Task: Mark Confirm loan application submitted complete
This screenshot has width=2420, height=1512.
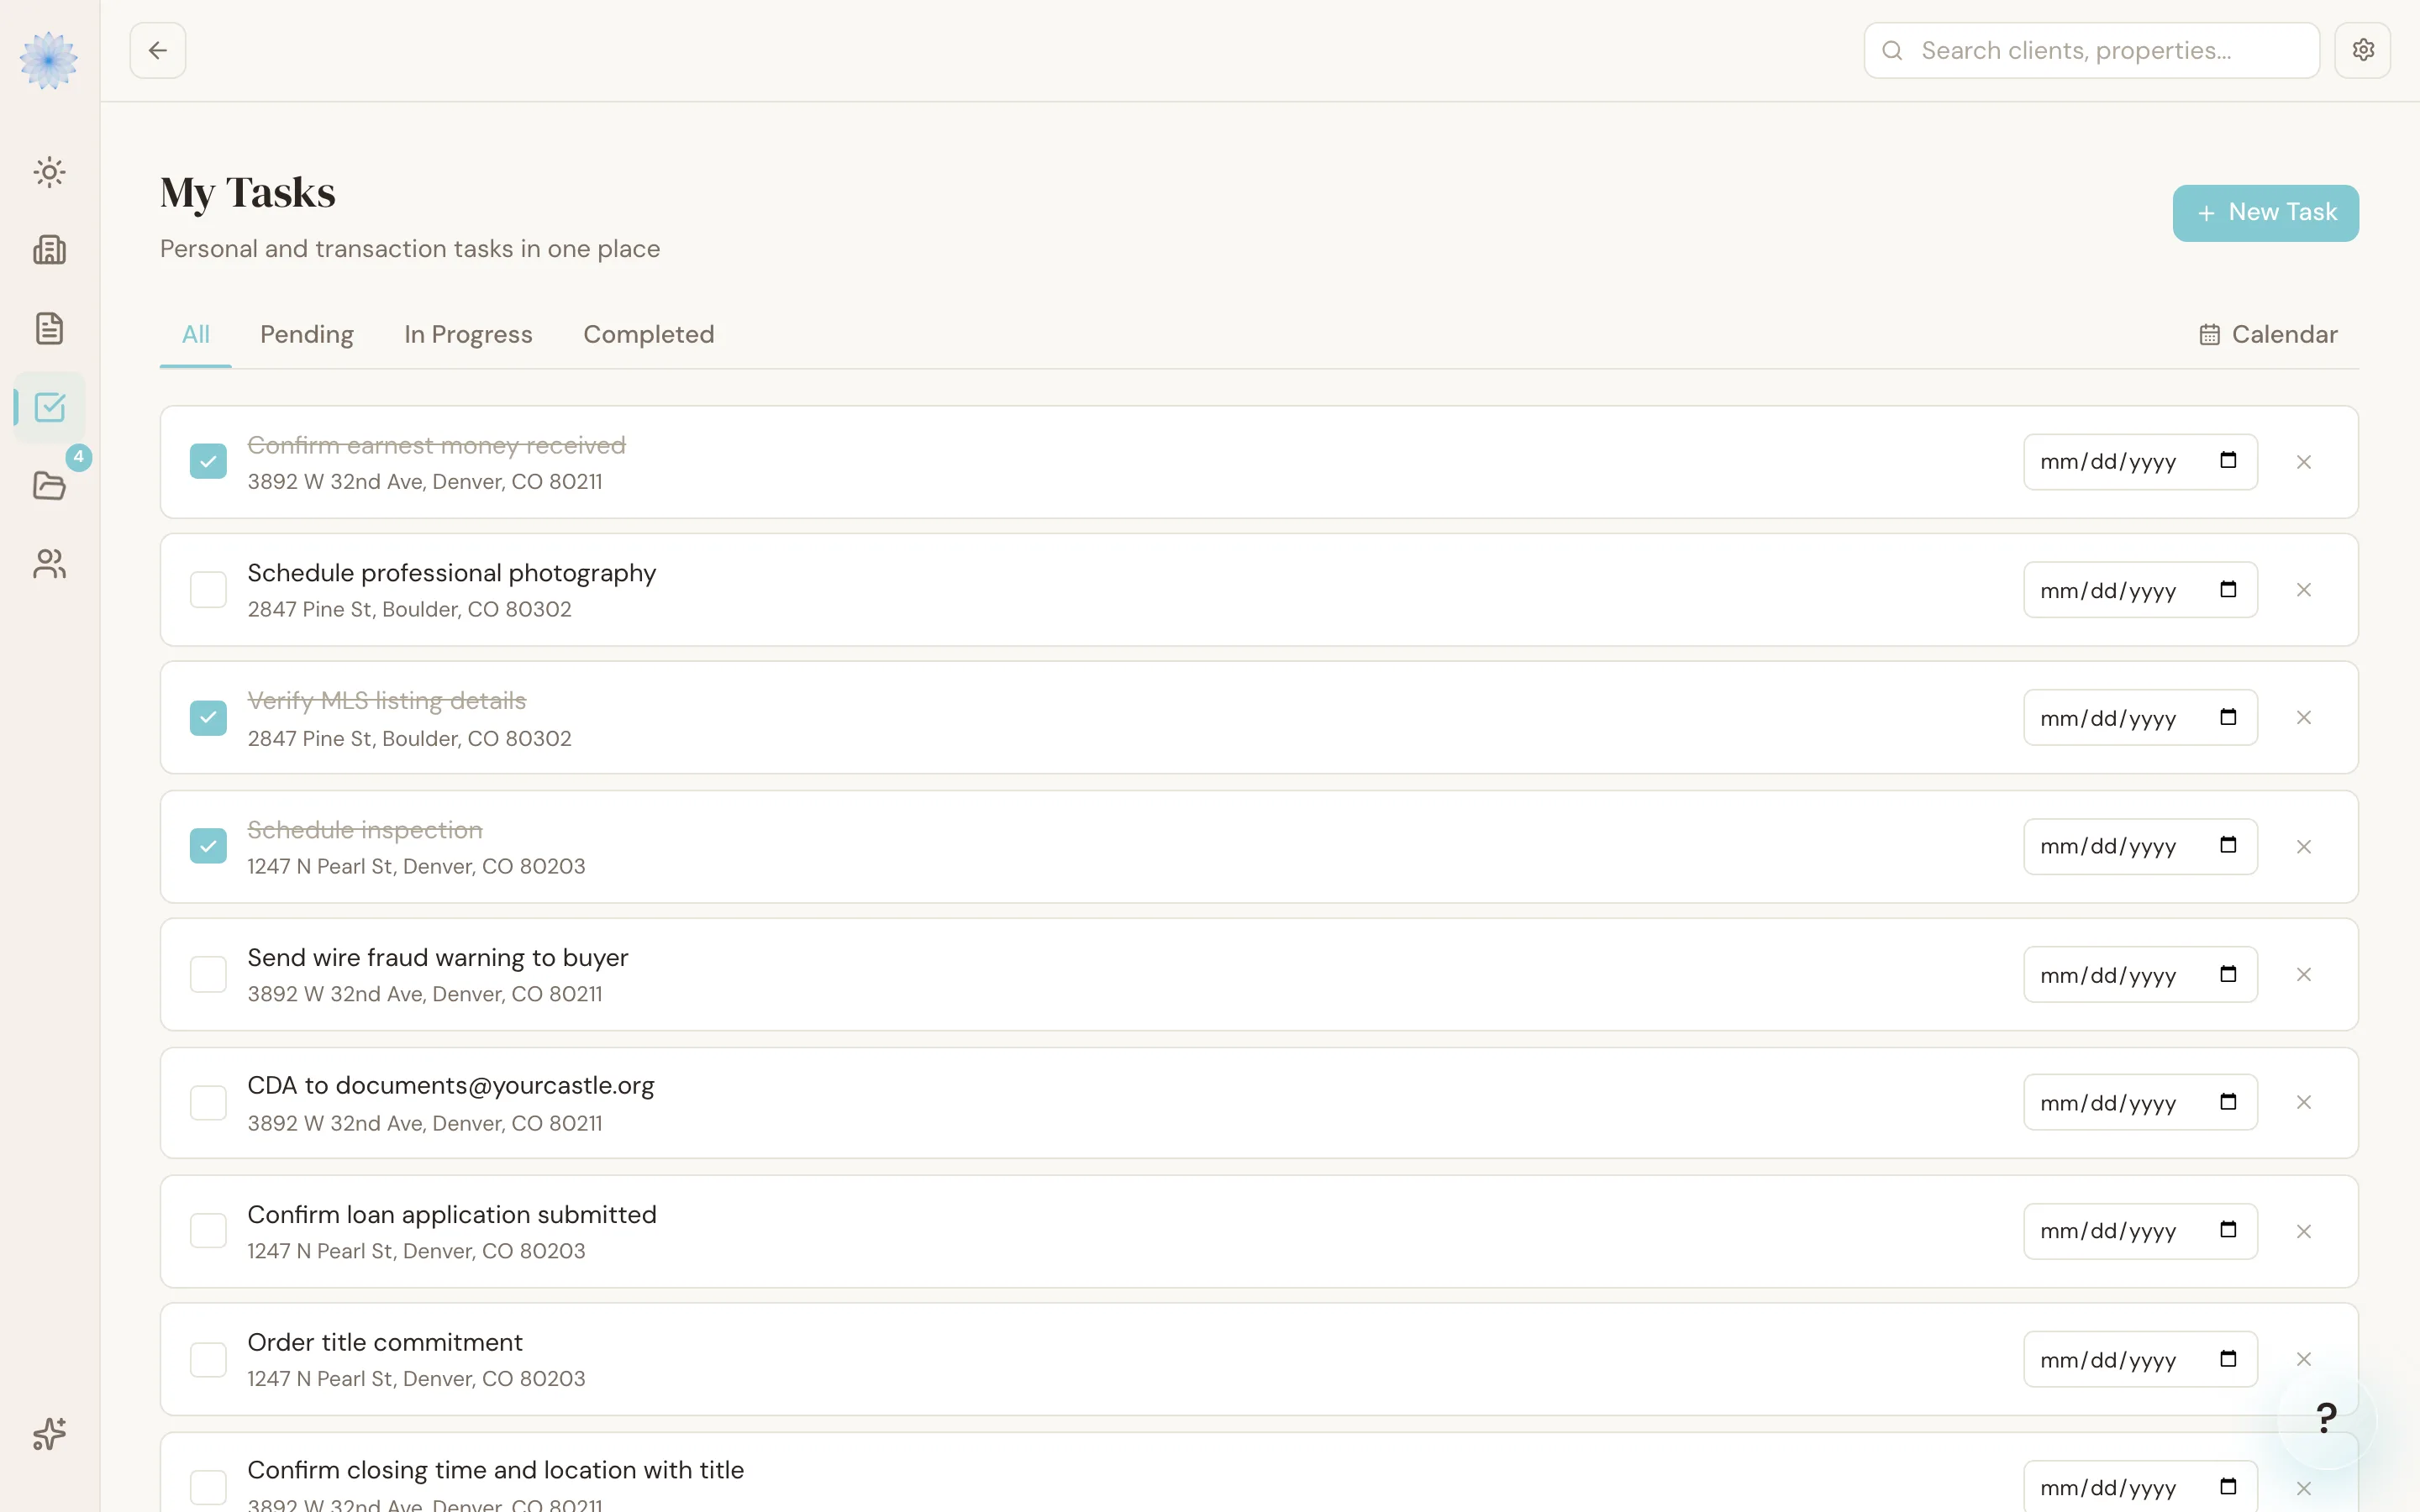Action: (x=208, y=1231)
